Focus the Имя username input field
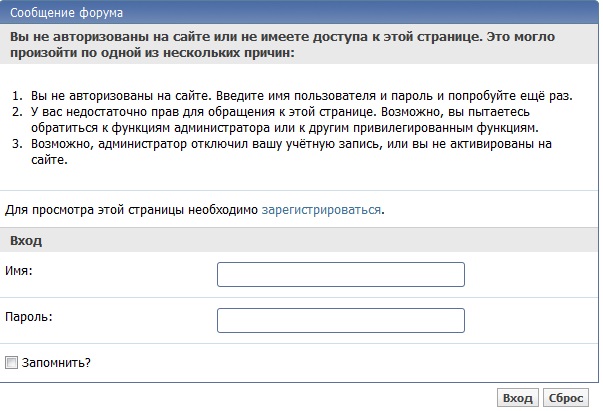This screenshot has height=411, width=603. [x=340, y=274]
